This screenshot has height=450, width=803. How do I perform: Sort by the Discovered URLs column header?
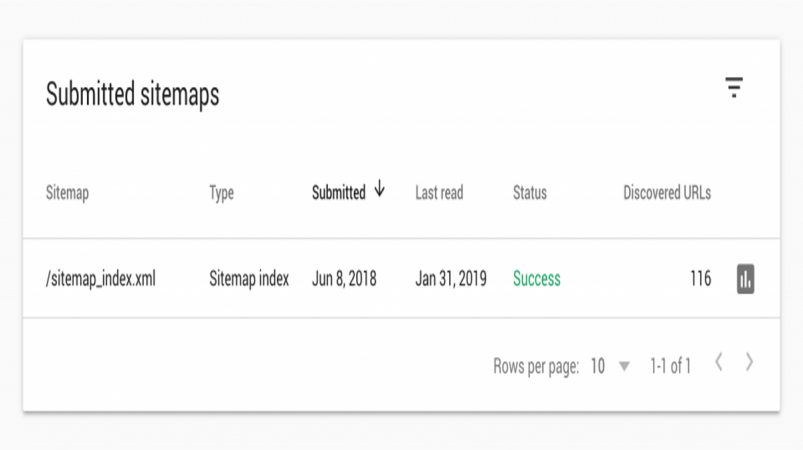point(667,193)
